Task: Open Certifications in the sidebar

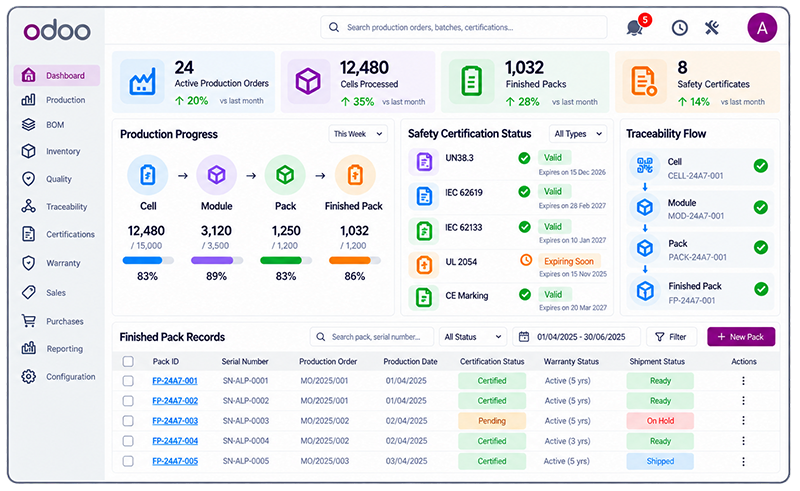Action: click(57, 234)
